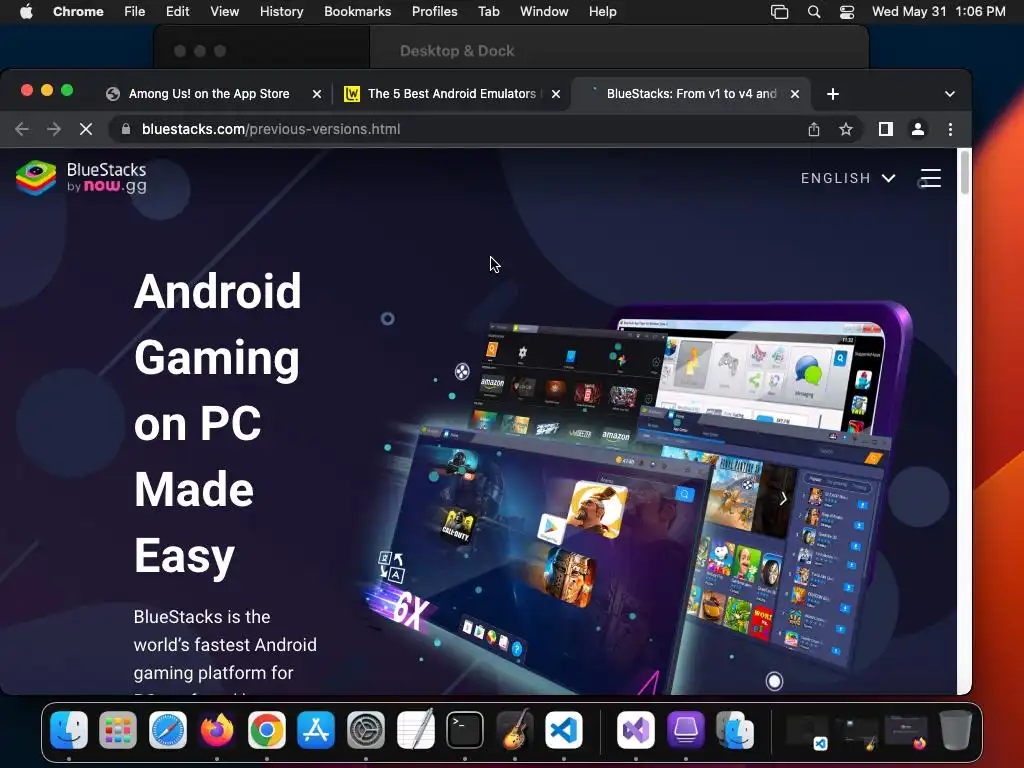The image size is (1024, 768).
Task: Switch to The 5 Best Android Emulators tab
Action: pos(452,94)
